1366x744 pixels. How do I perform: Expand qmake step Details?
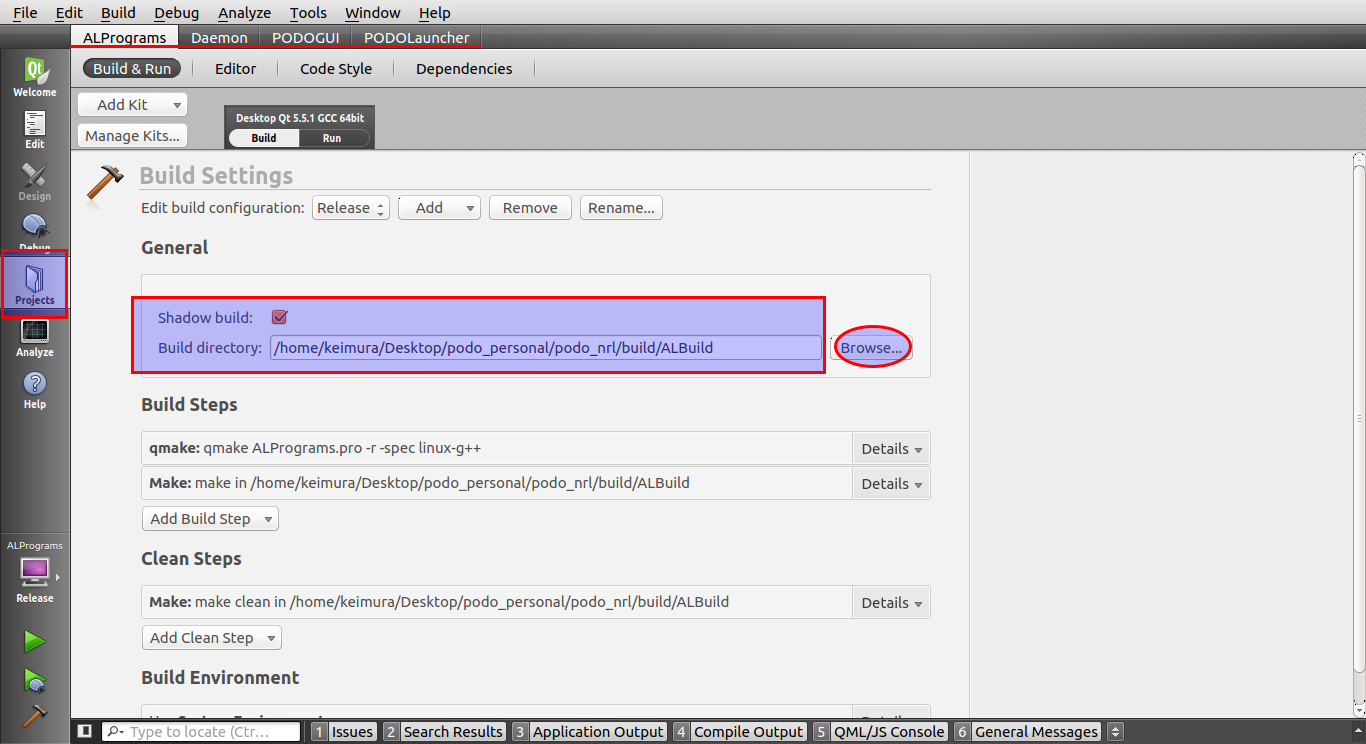coord(891,449)
